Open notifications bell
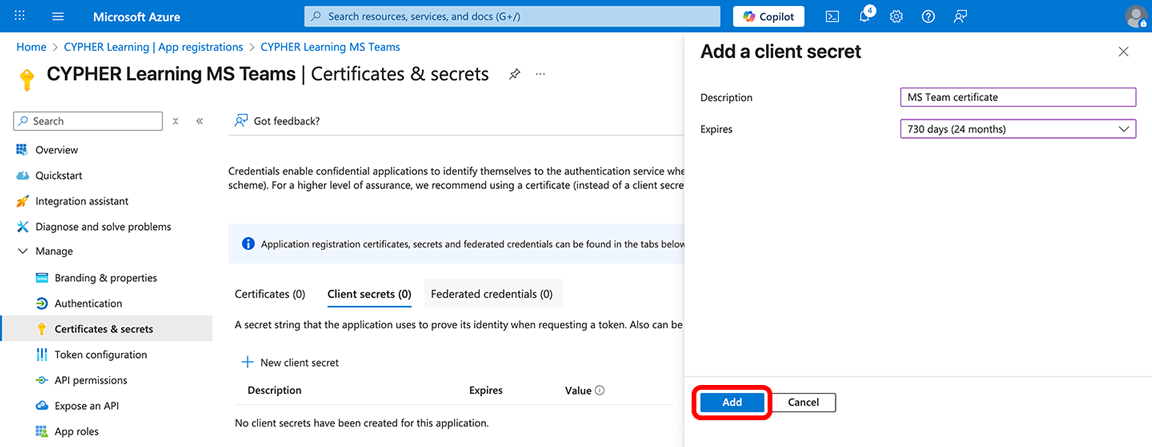 tap(865, 16)
